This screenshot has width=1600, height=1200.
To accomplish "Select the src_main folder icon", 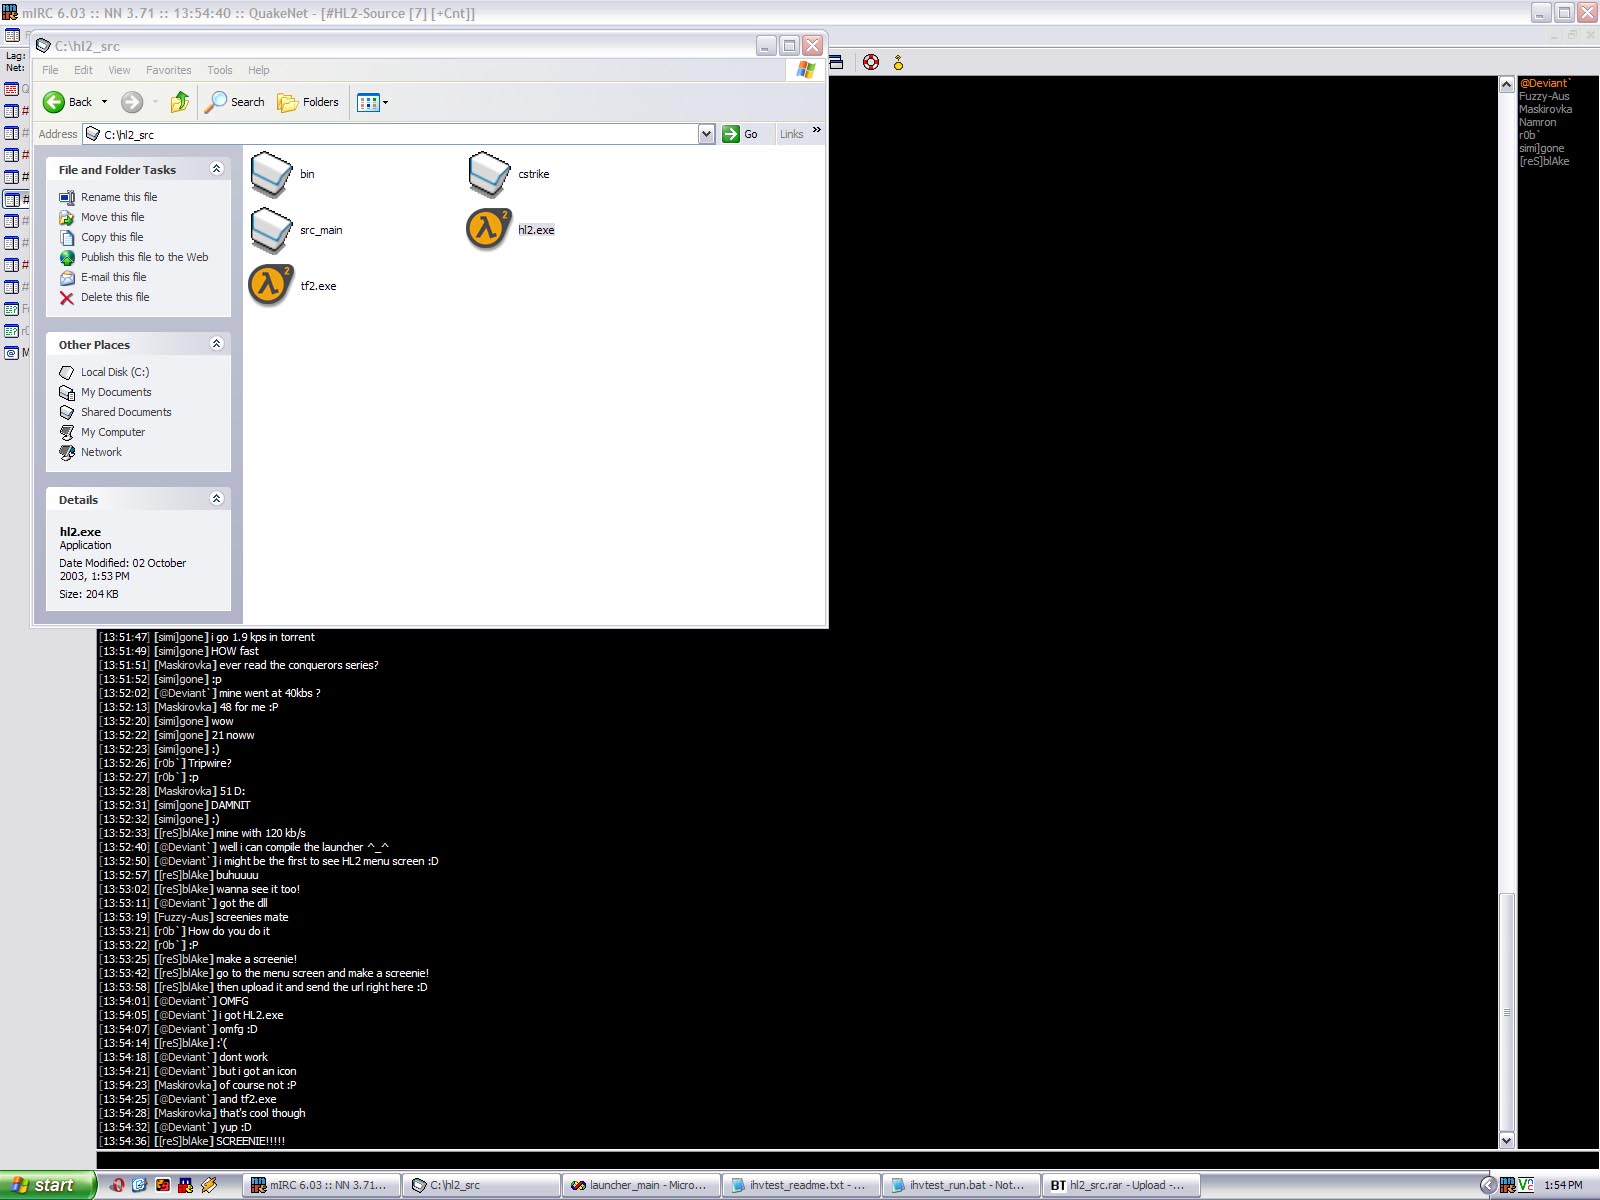I will (271, 230).
